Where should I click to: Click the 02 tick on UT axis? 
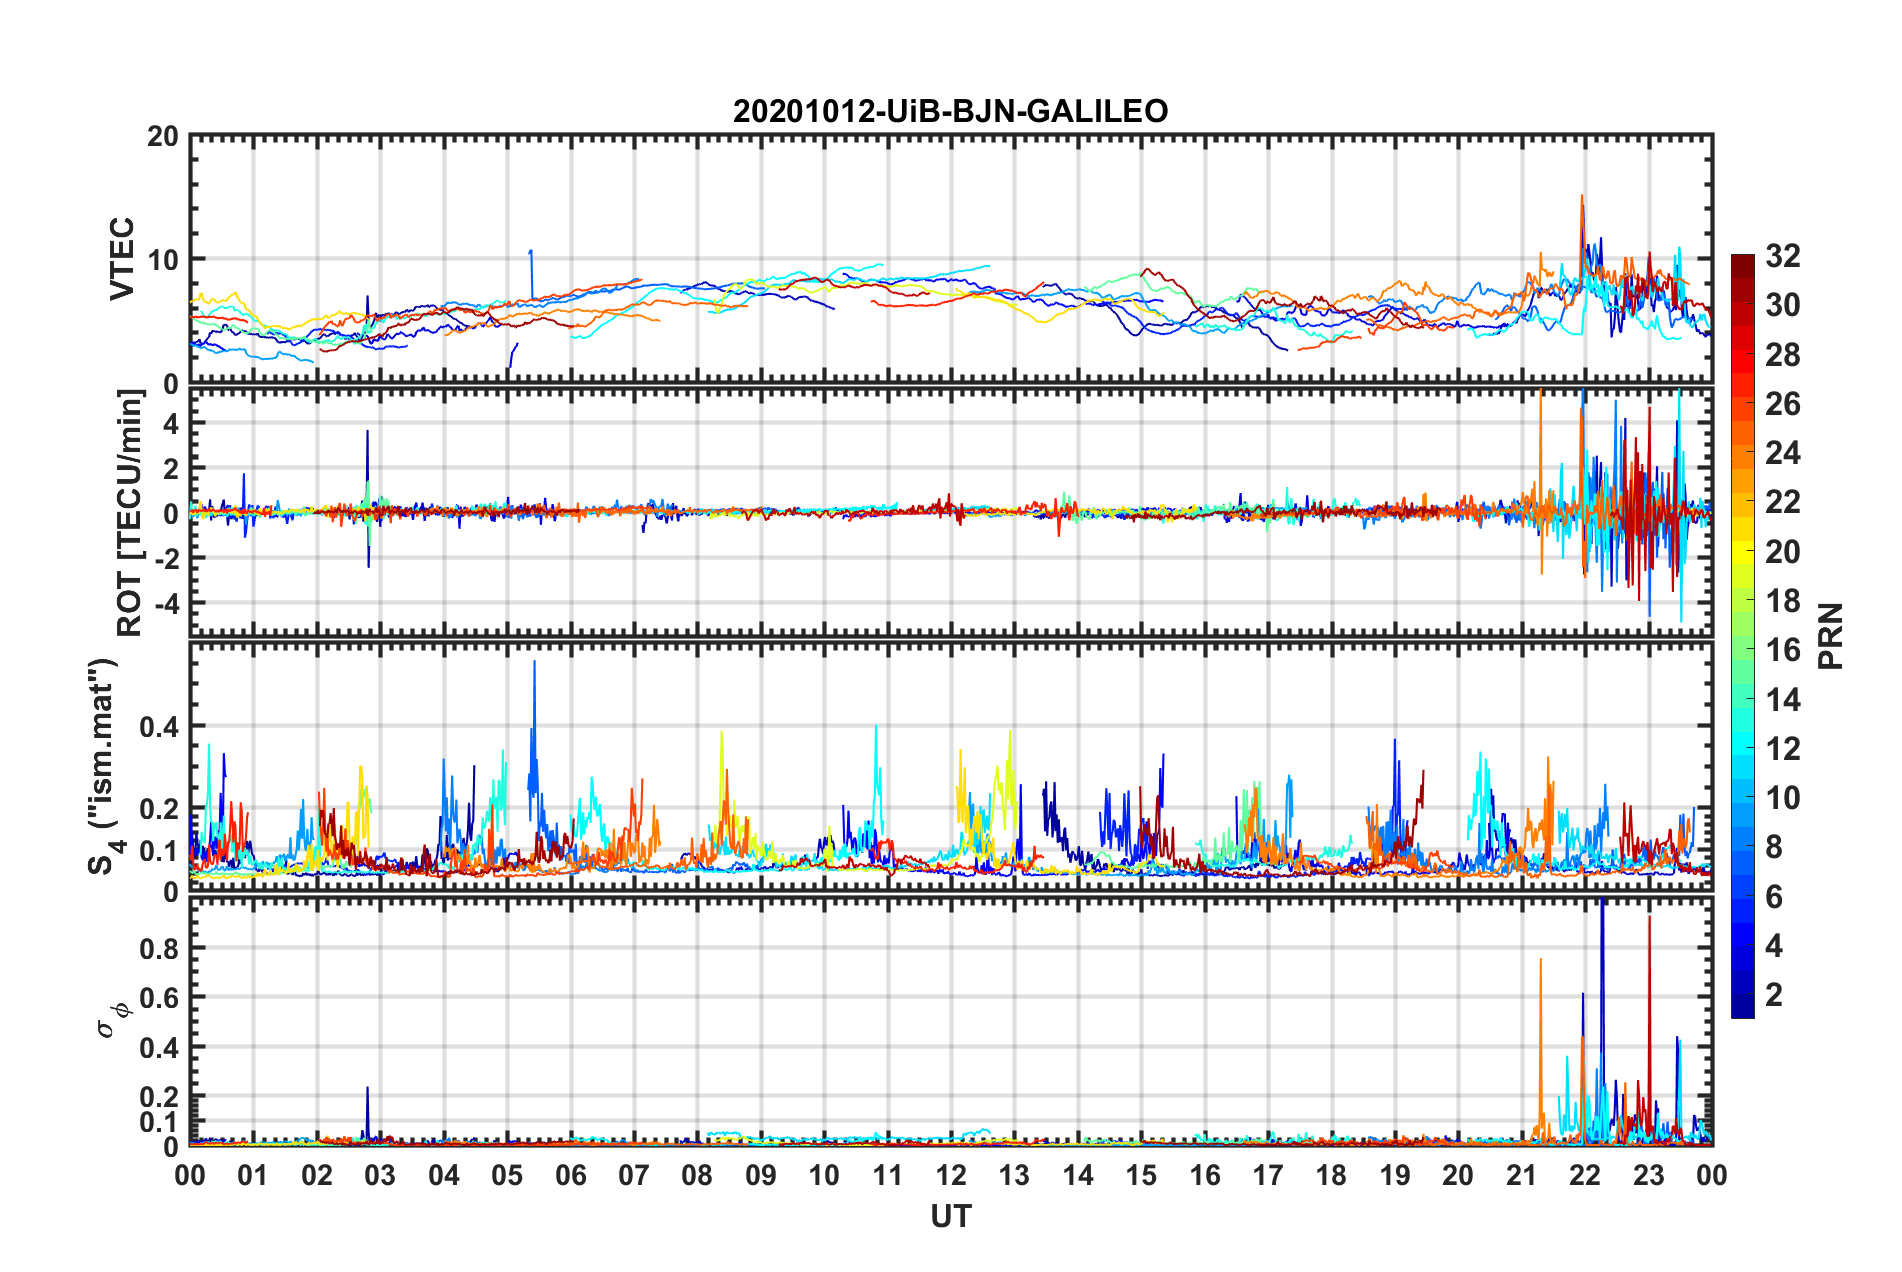(317, 1175)
